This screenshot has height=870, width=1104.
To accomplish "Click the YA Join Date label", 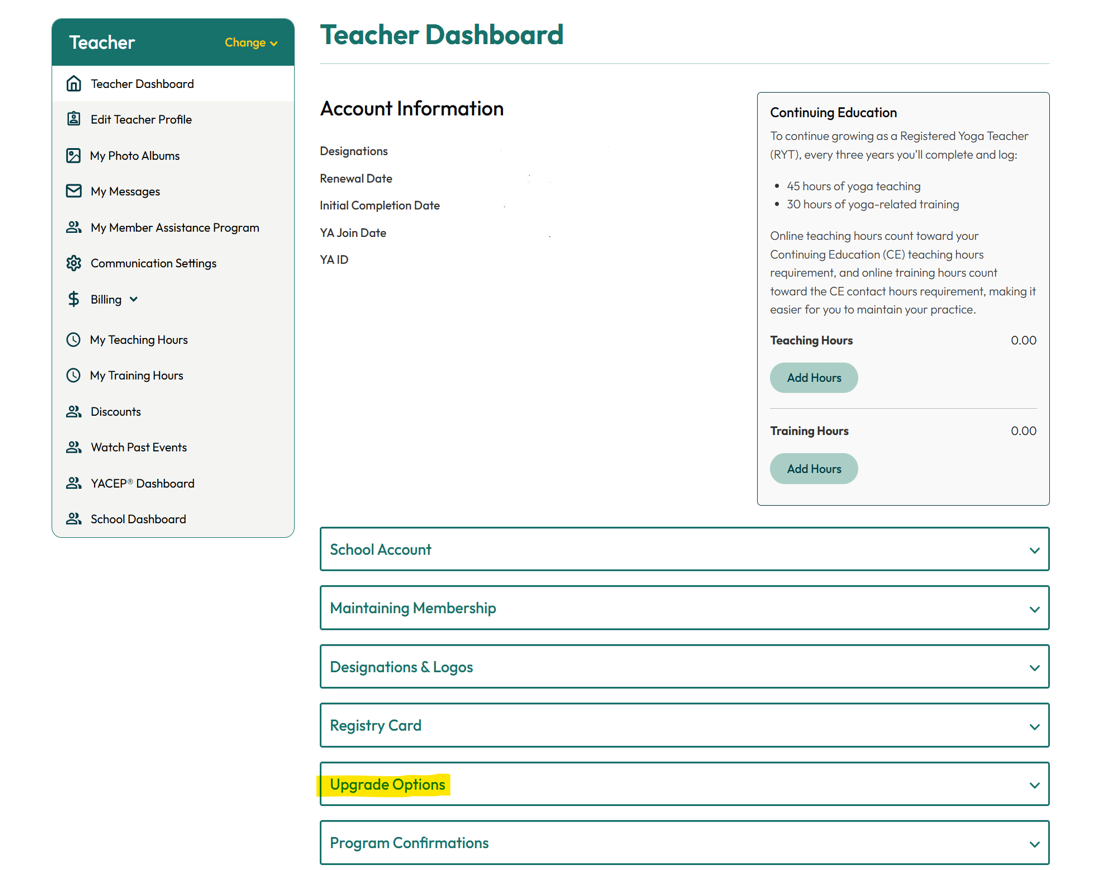I will pos(353,233).
